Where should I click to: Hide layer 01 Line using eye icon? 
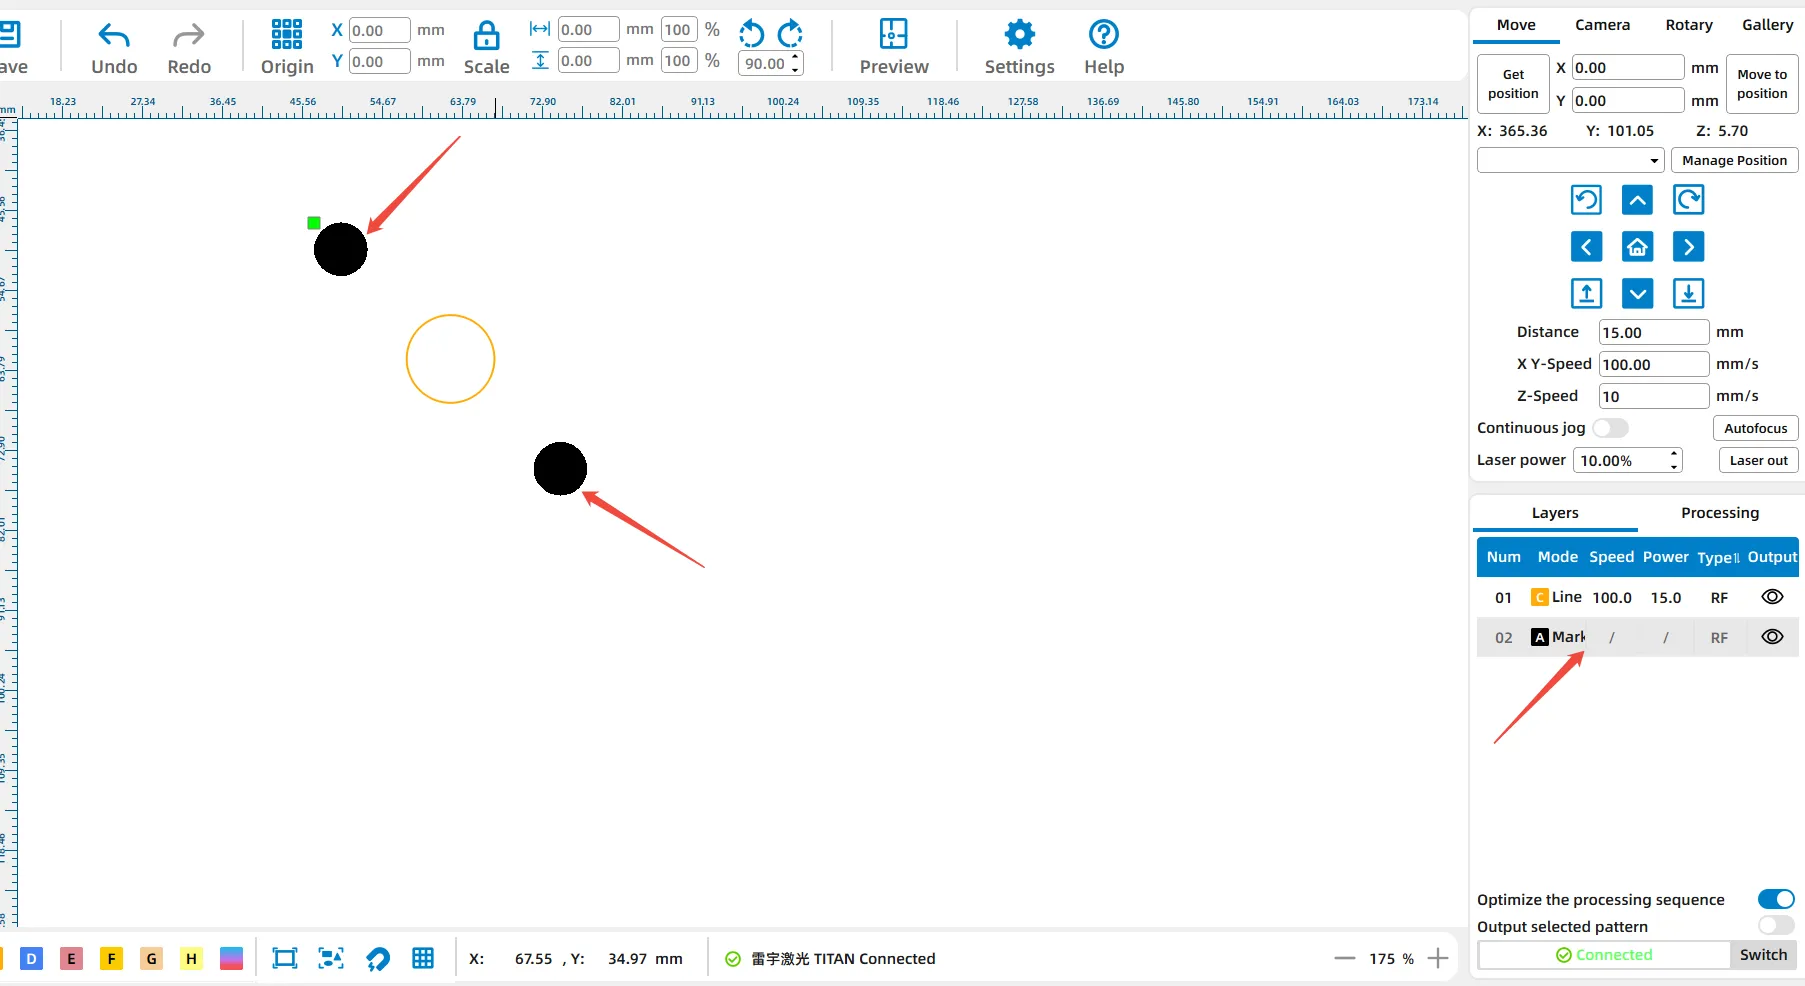[1772, 597]
